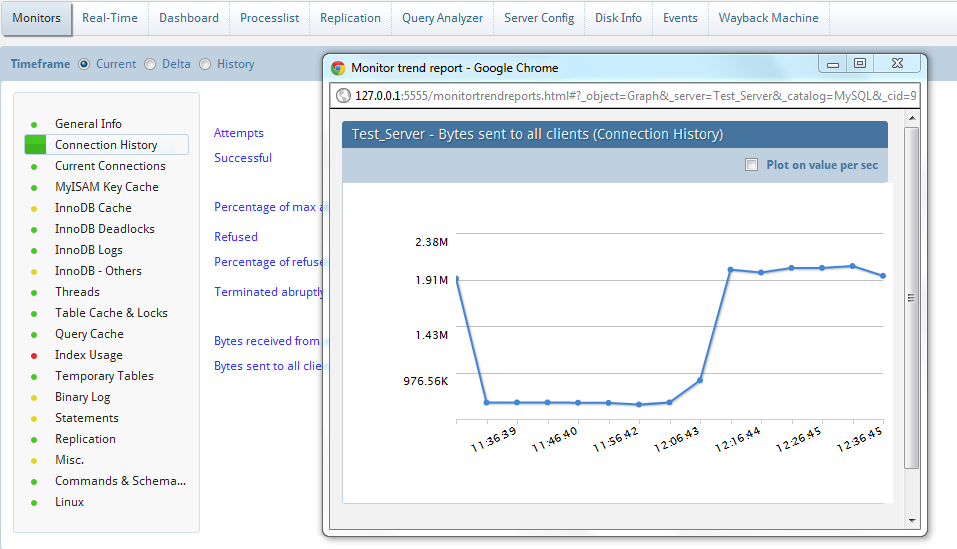Screen dimensions: 957x549
Task: Open the Replication tab
Action: (350, 18)
